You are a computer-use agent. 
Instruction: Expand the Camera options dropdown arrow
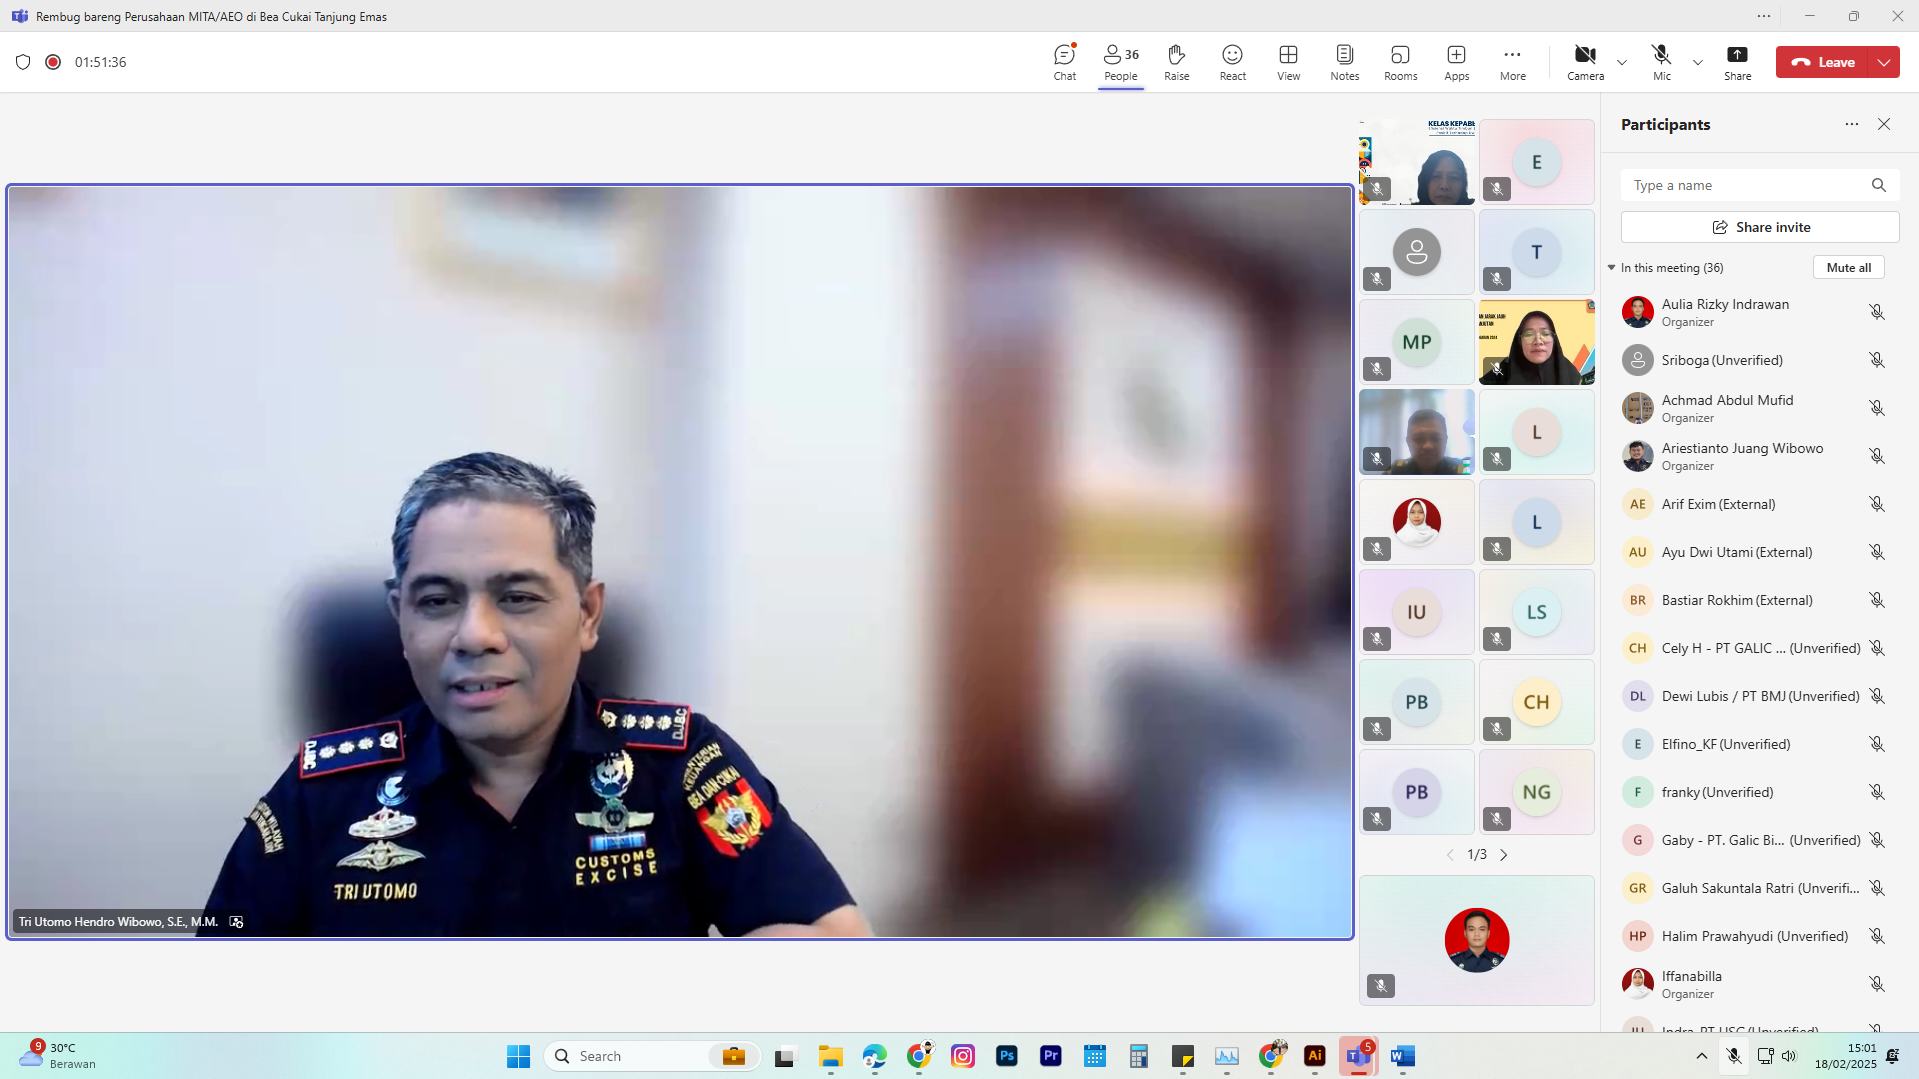coord(1622,62)
